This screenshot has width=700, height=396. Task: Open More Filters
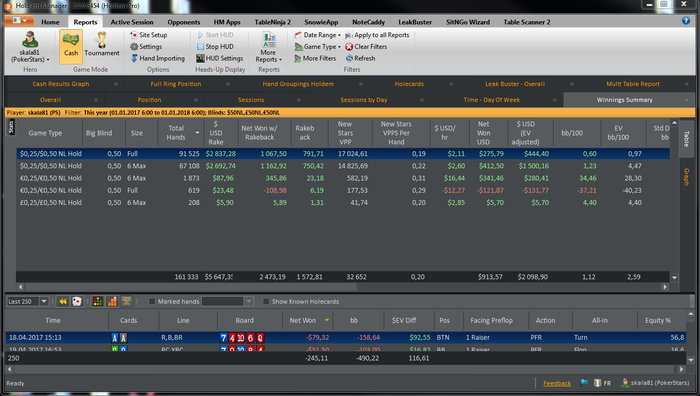[315, 58]
